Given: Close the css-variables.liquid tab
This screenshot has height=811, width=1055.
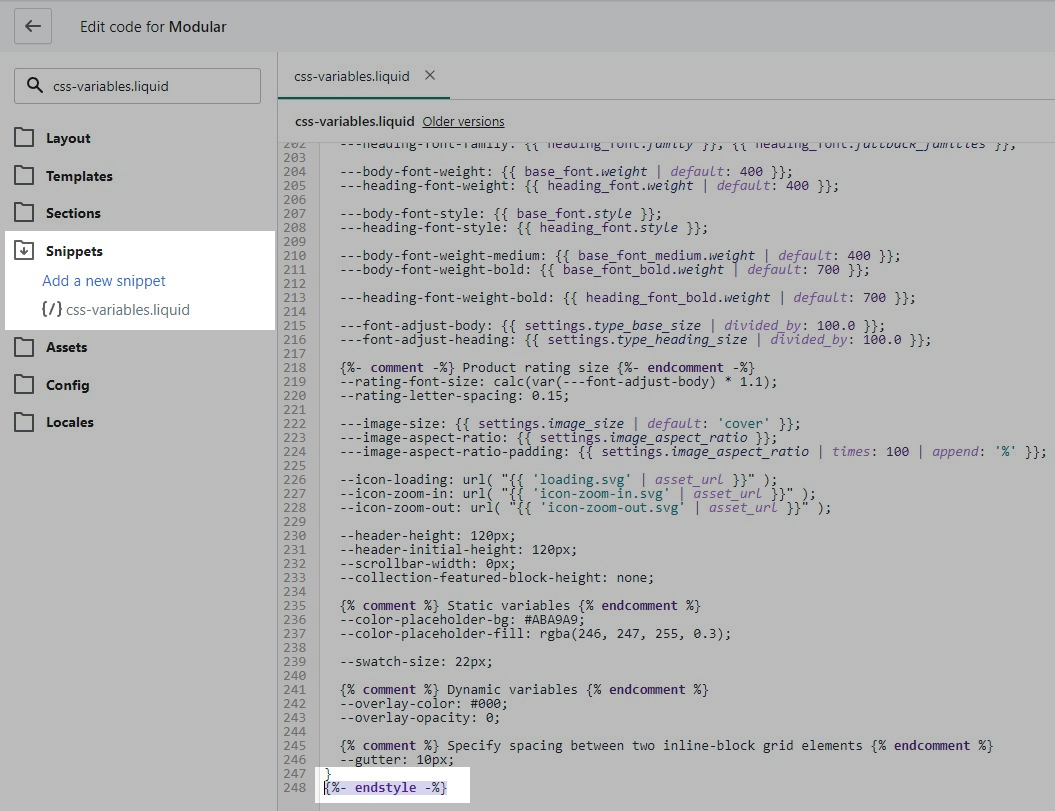Looking at the screenshot, I should [430, 75].
